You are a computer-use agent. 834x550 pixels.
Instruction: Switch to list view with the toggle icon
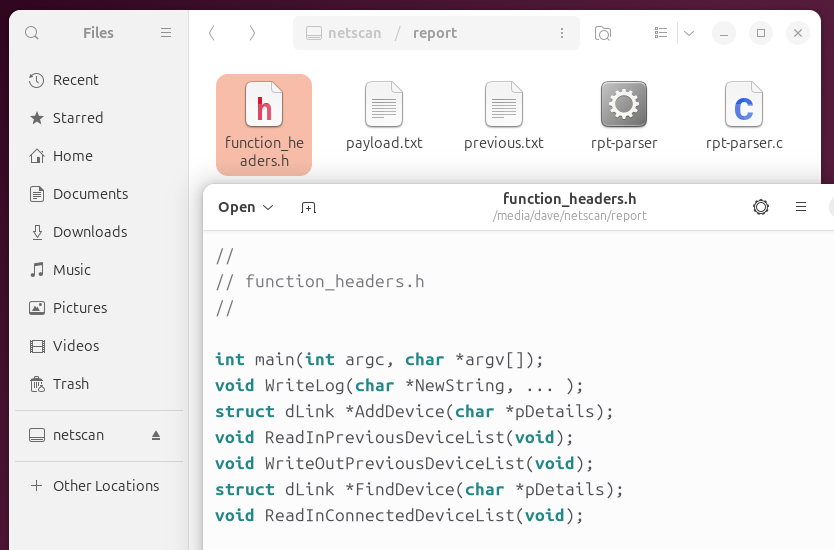coord(661,33)
